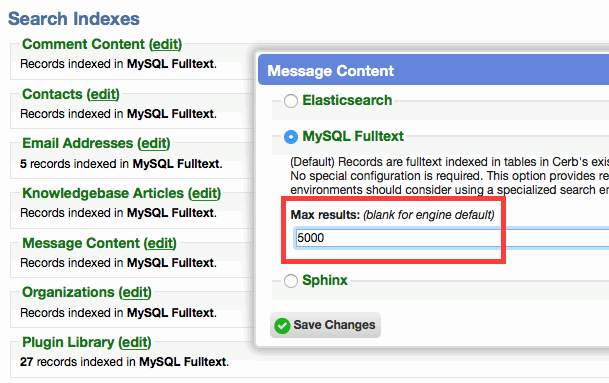The width and height of the screenshot is (609, 383).
Task: Open edit link for Email Addresses
Action: click(x=154, y=143)
